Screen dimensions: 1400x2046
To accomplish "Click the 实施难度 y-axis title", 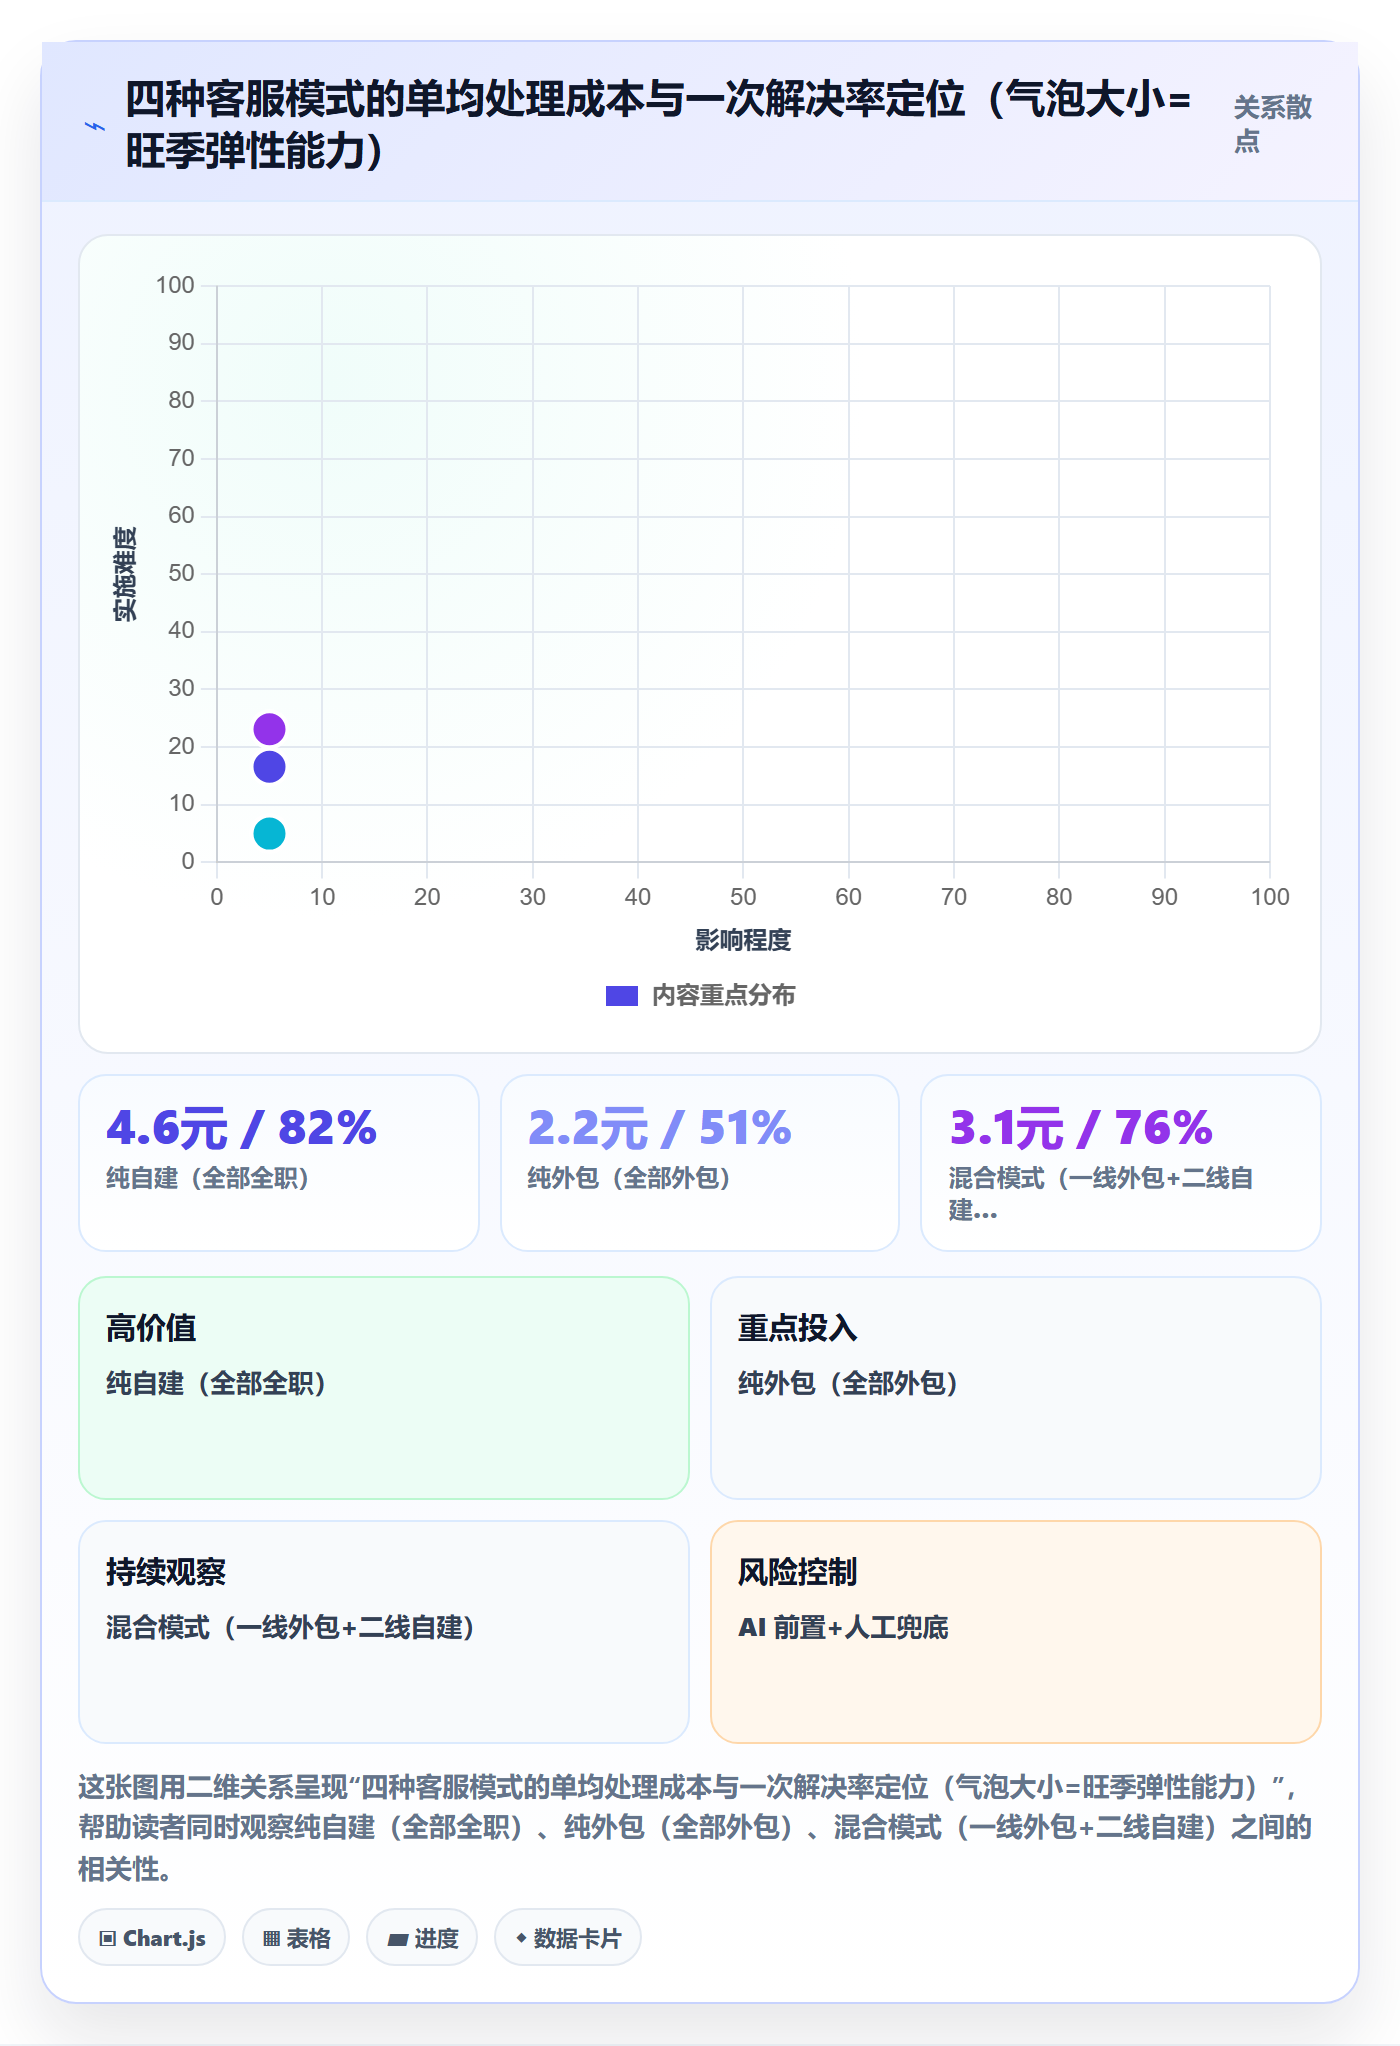I will (125, 574).
